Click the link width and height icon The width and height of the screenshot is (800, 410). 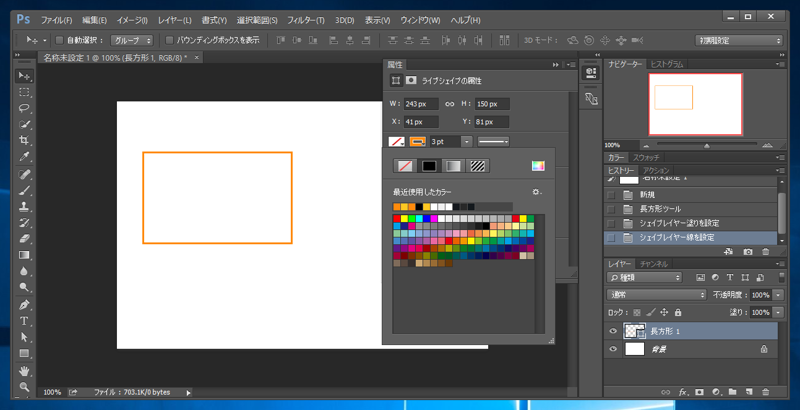(x=449, y=104)
